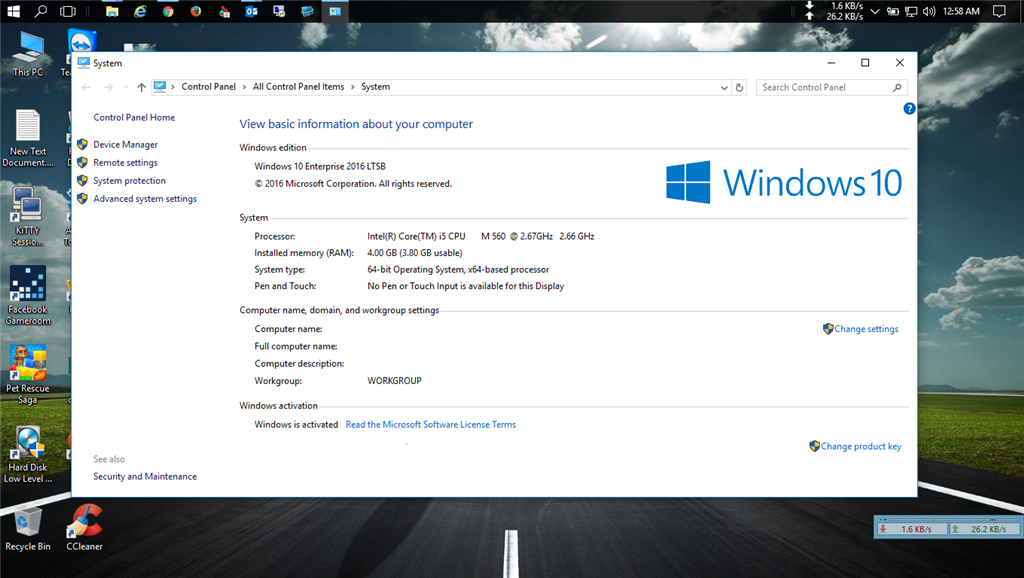Click Change product key
This screenshot has width=1024, height=578.
(x=860, y=447)
